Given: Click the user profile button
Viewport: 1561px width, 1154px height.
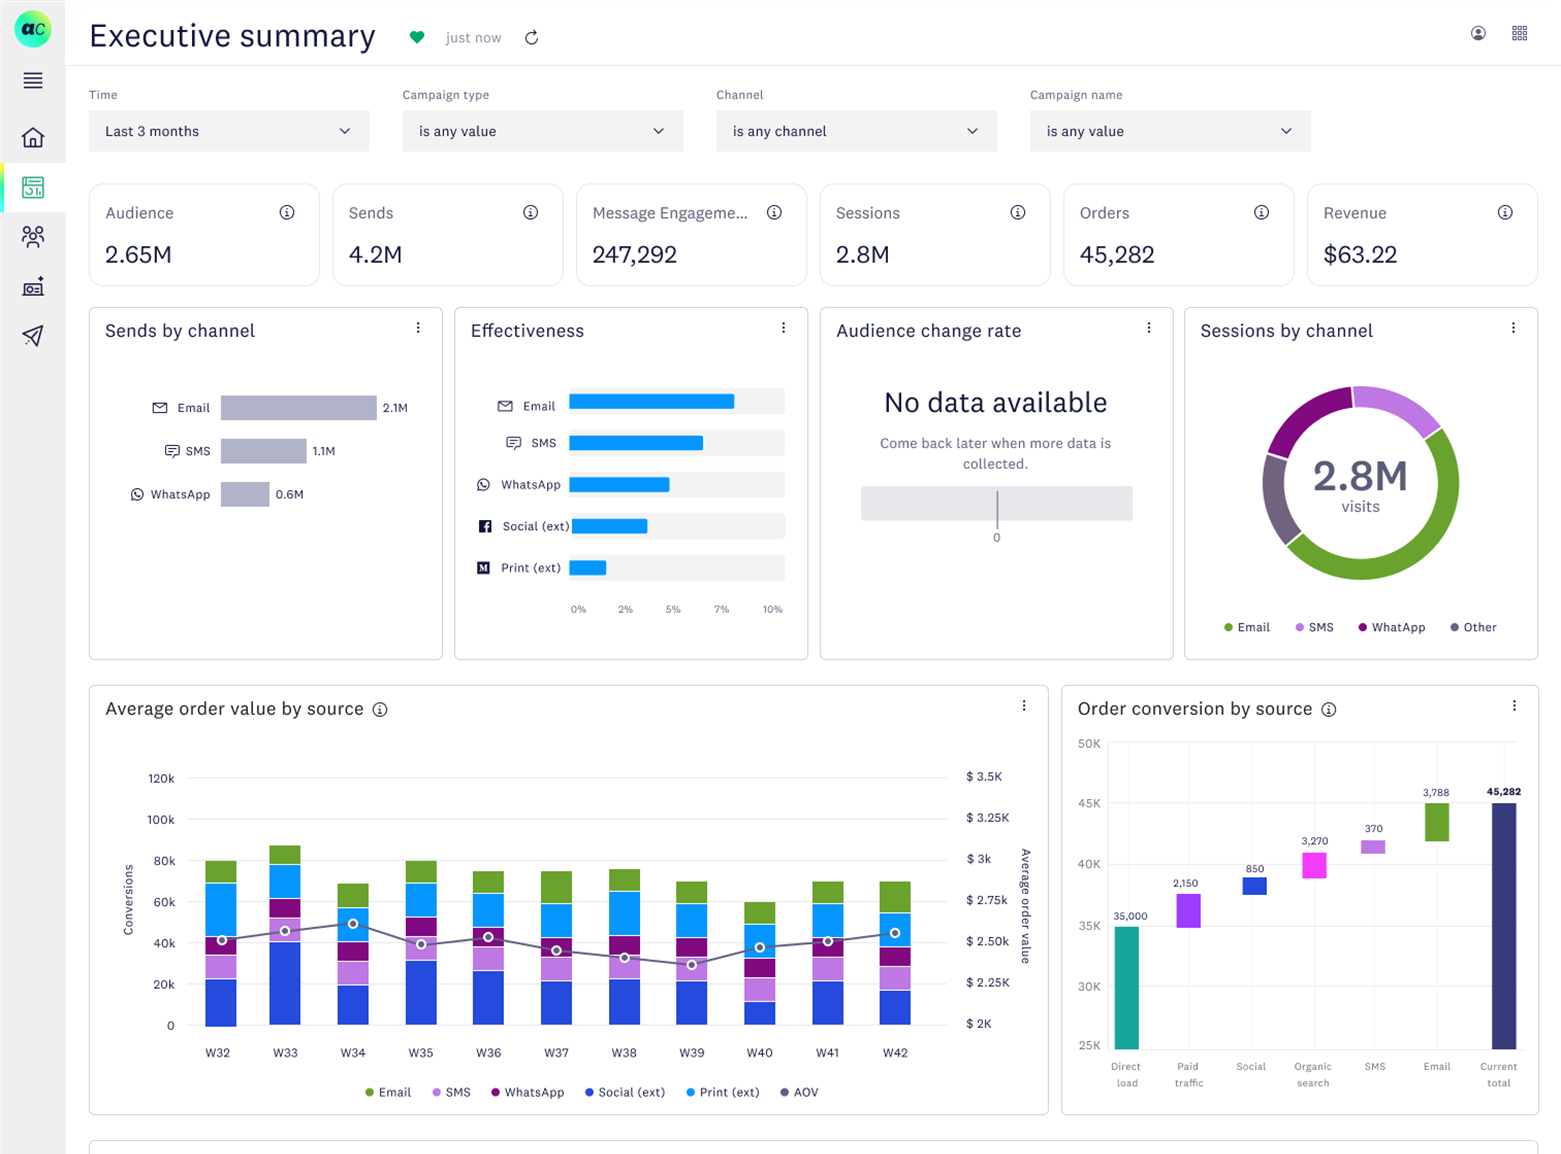Looking at the screenshot, I should 1477,33.
